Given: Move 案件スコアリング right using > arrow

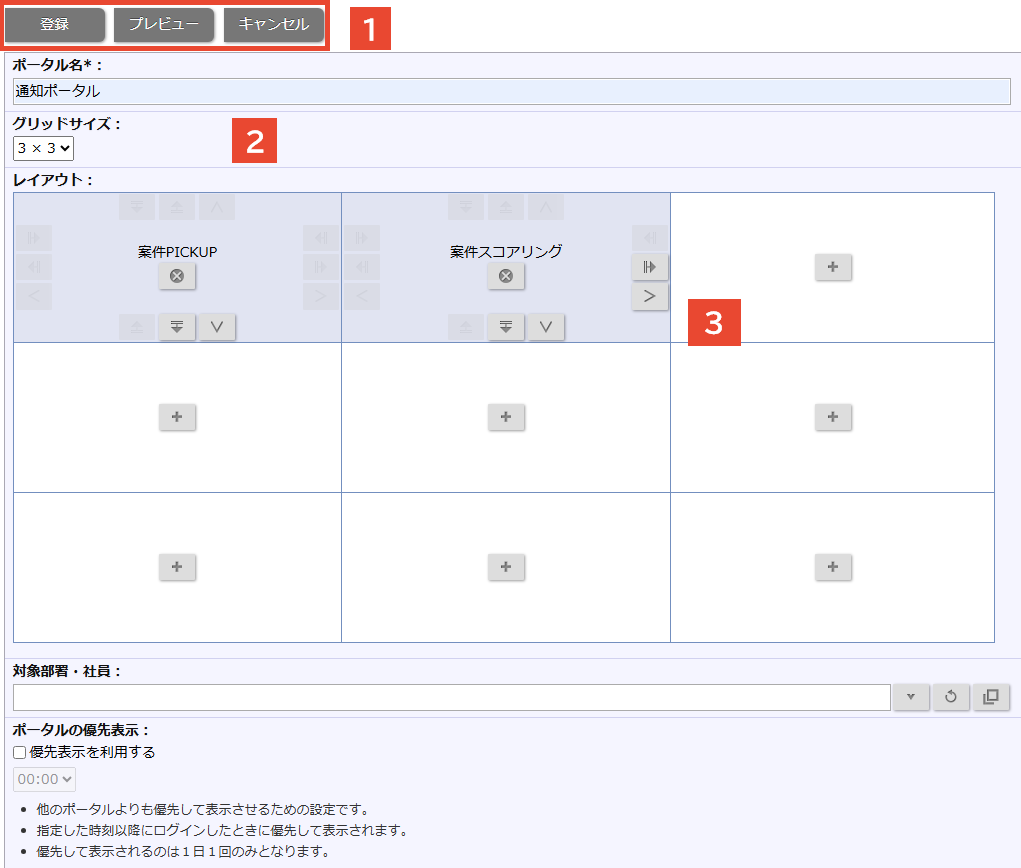Looking at the screenshot, I should coord(650,297).
